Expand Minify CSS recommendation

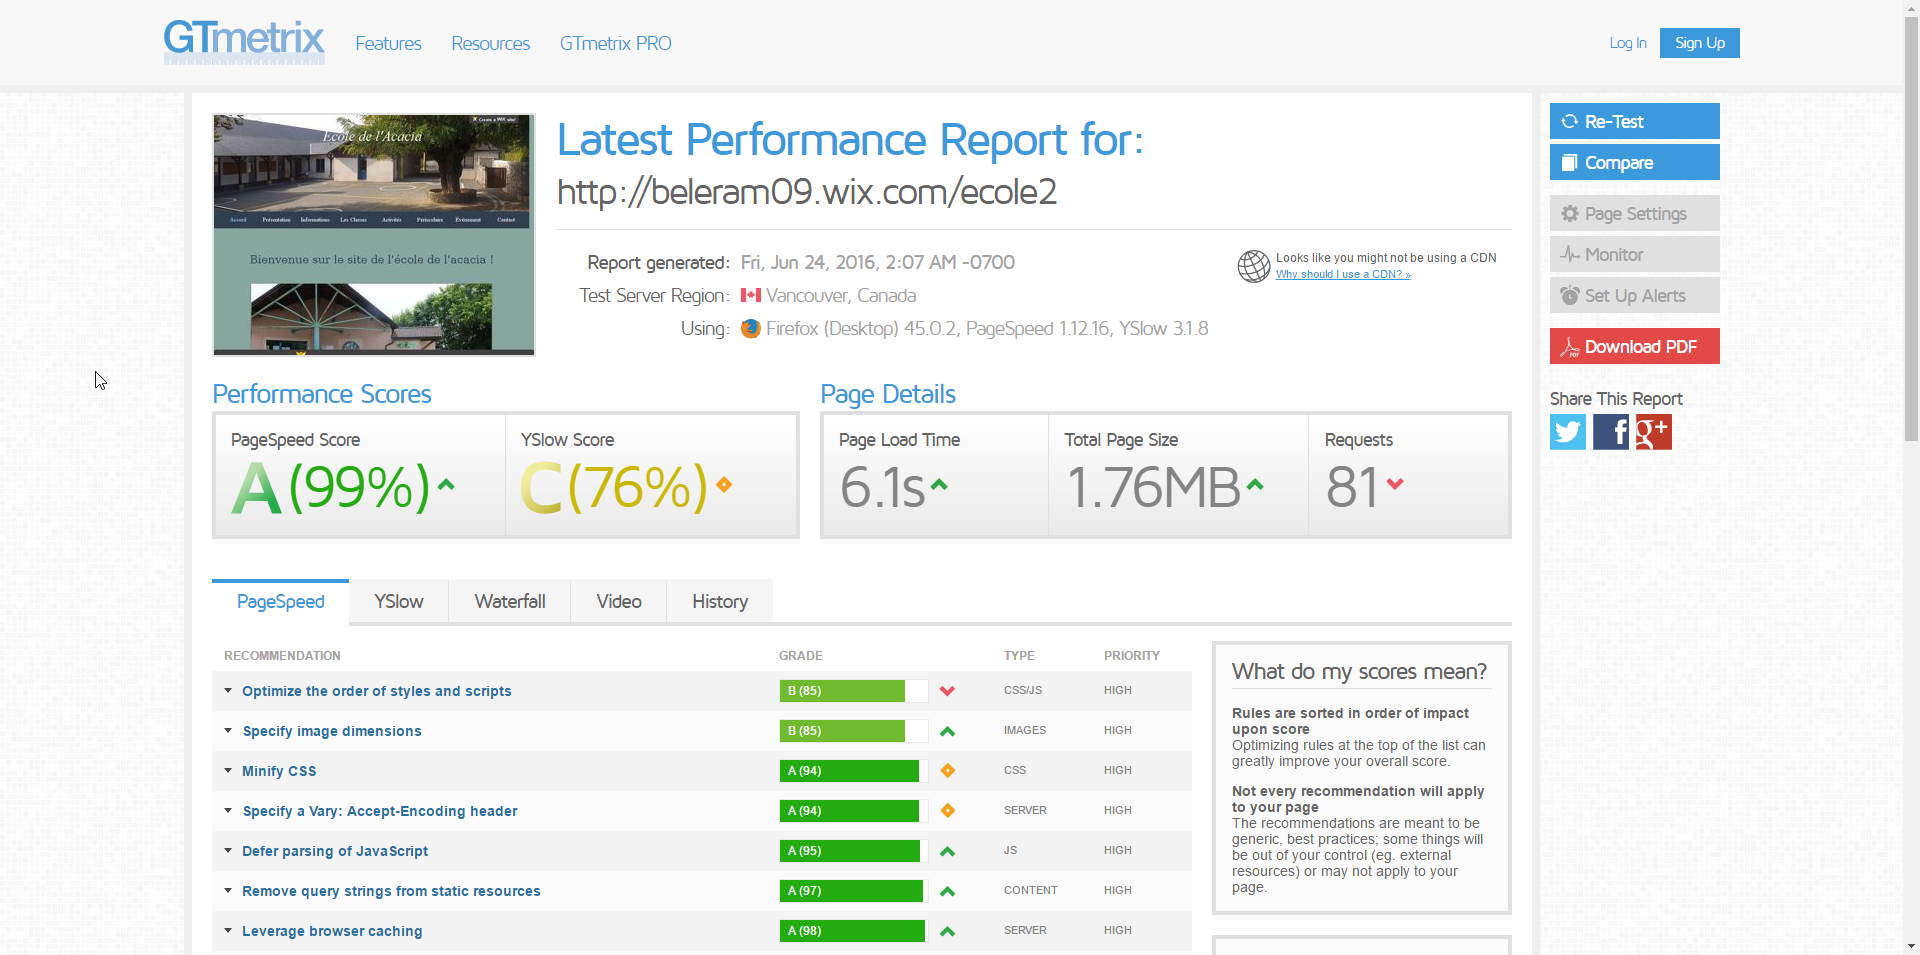[x=279, y=771]
